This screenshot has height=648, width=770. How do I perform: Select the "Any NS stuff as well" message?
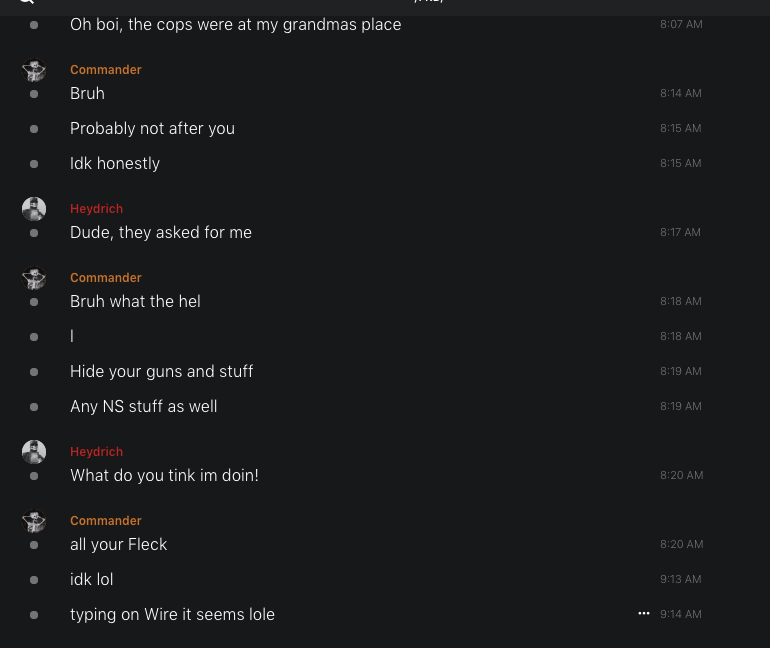coord(143,406)
